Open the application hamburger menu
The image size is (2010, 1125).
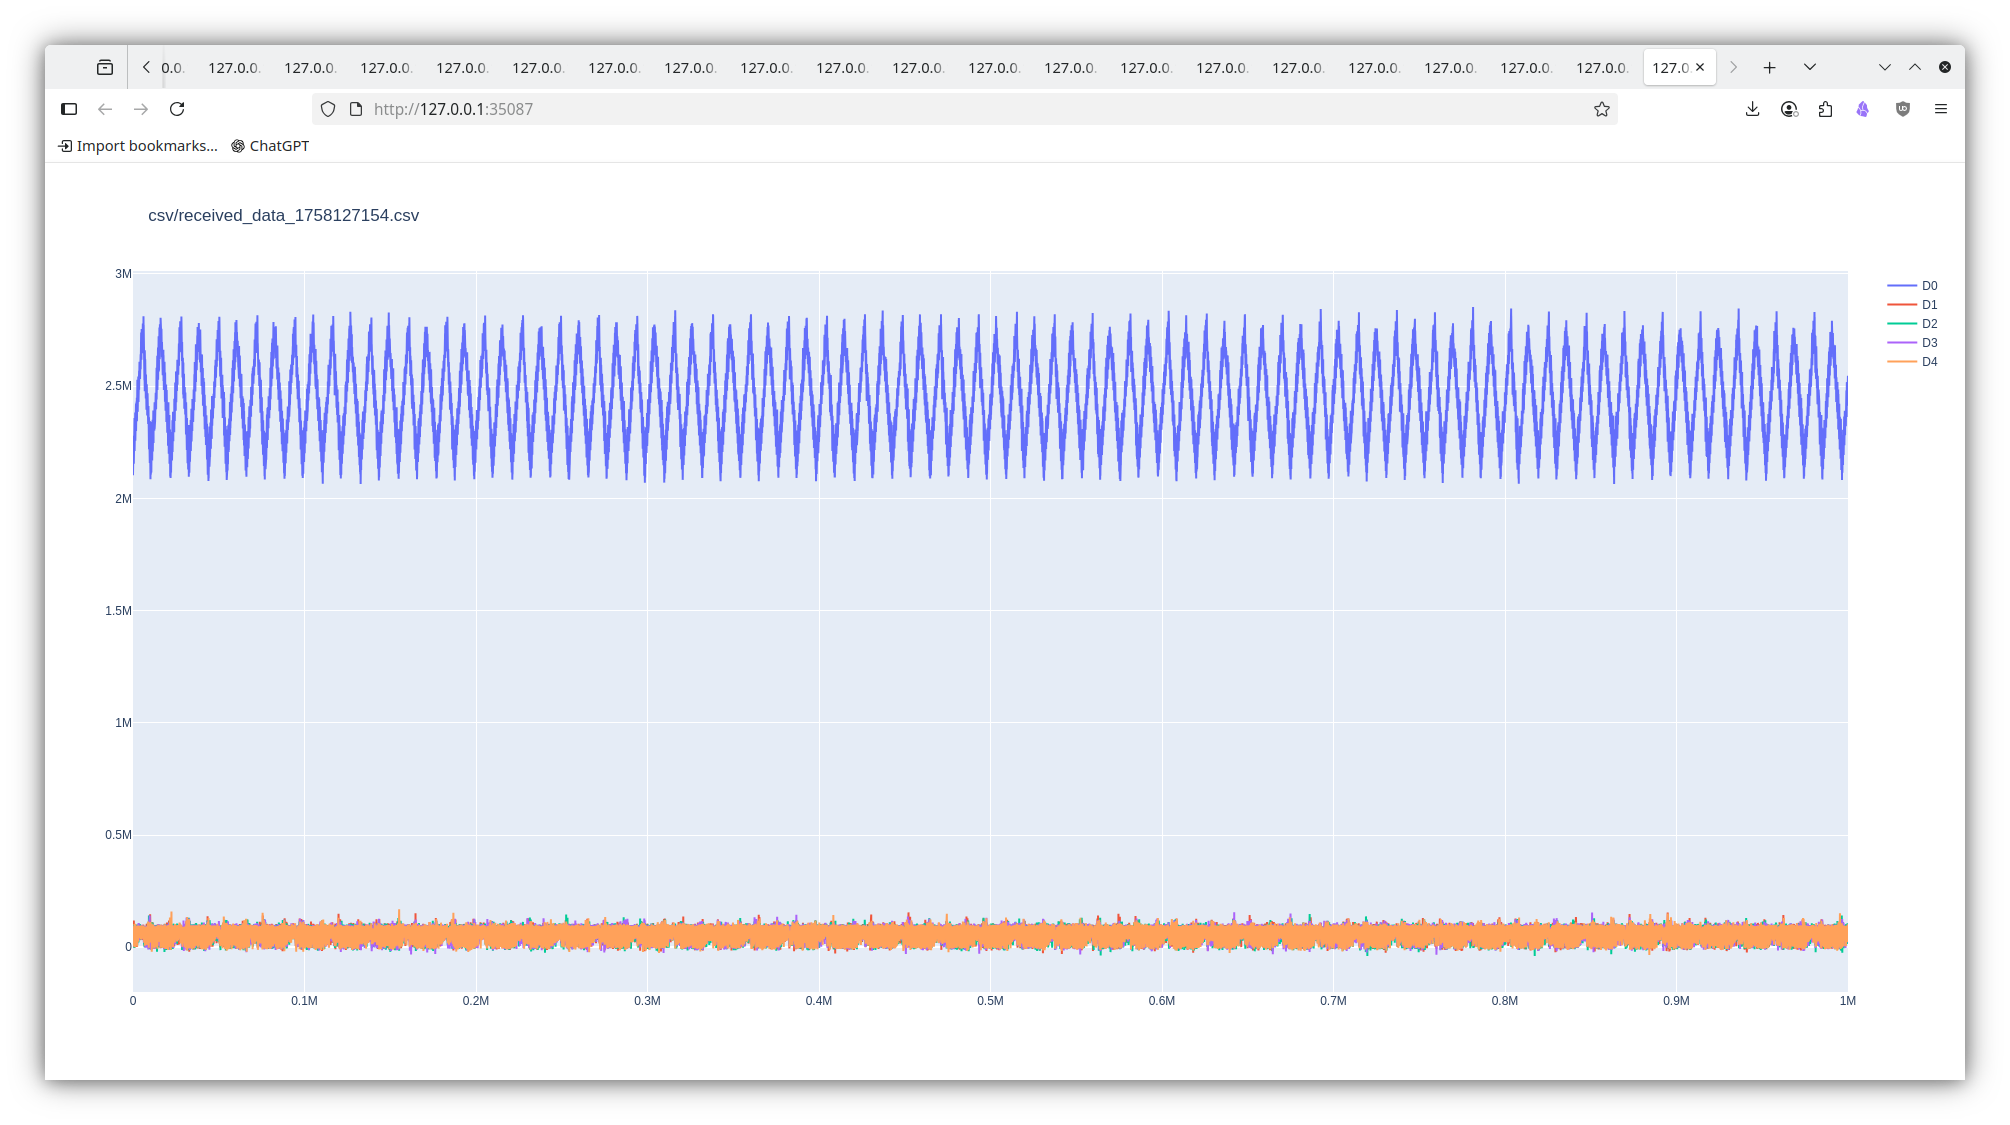(1940, 109)
